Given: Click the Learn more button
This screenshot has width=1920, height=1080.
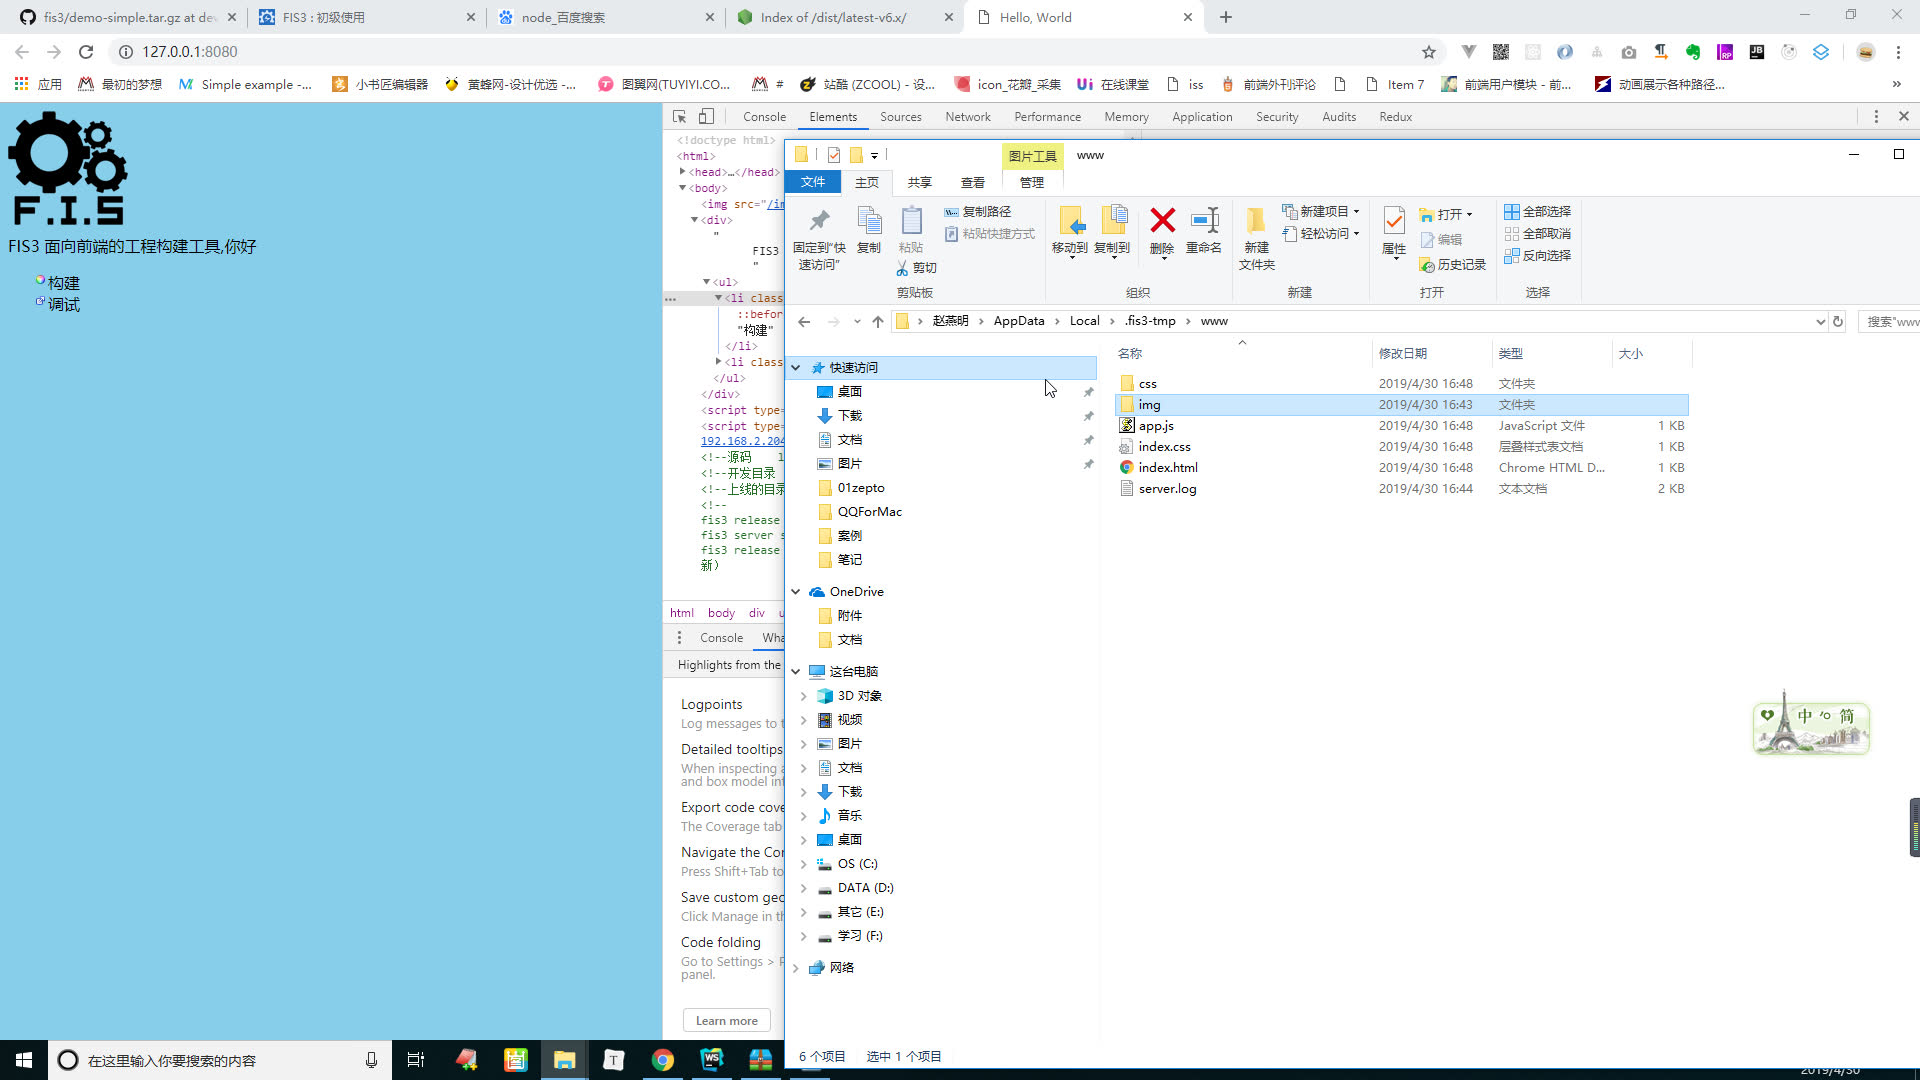Looking at the screenshot, I should click(727, 1021).
